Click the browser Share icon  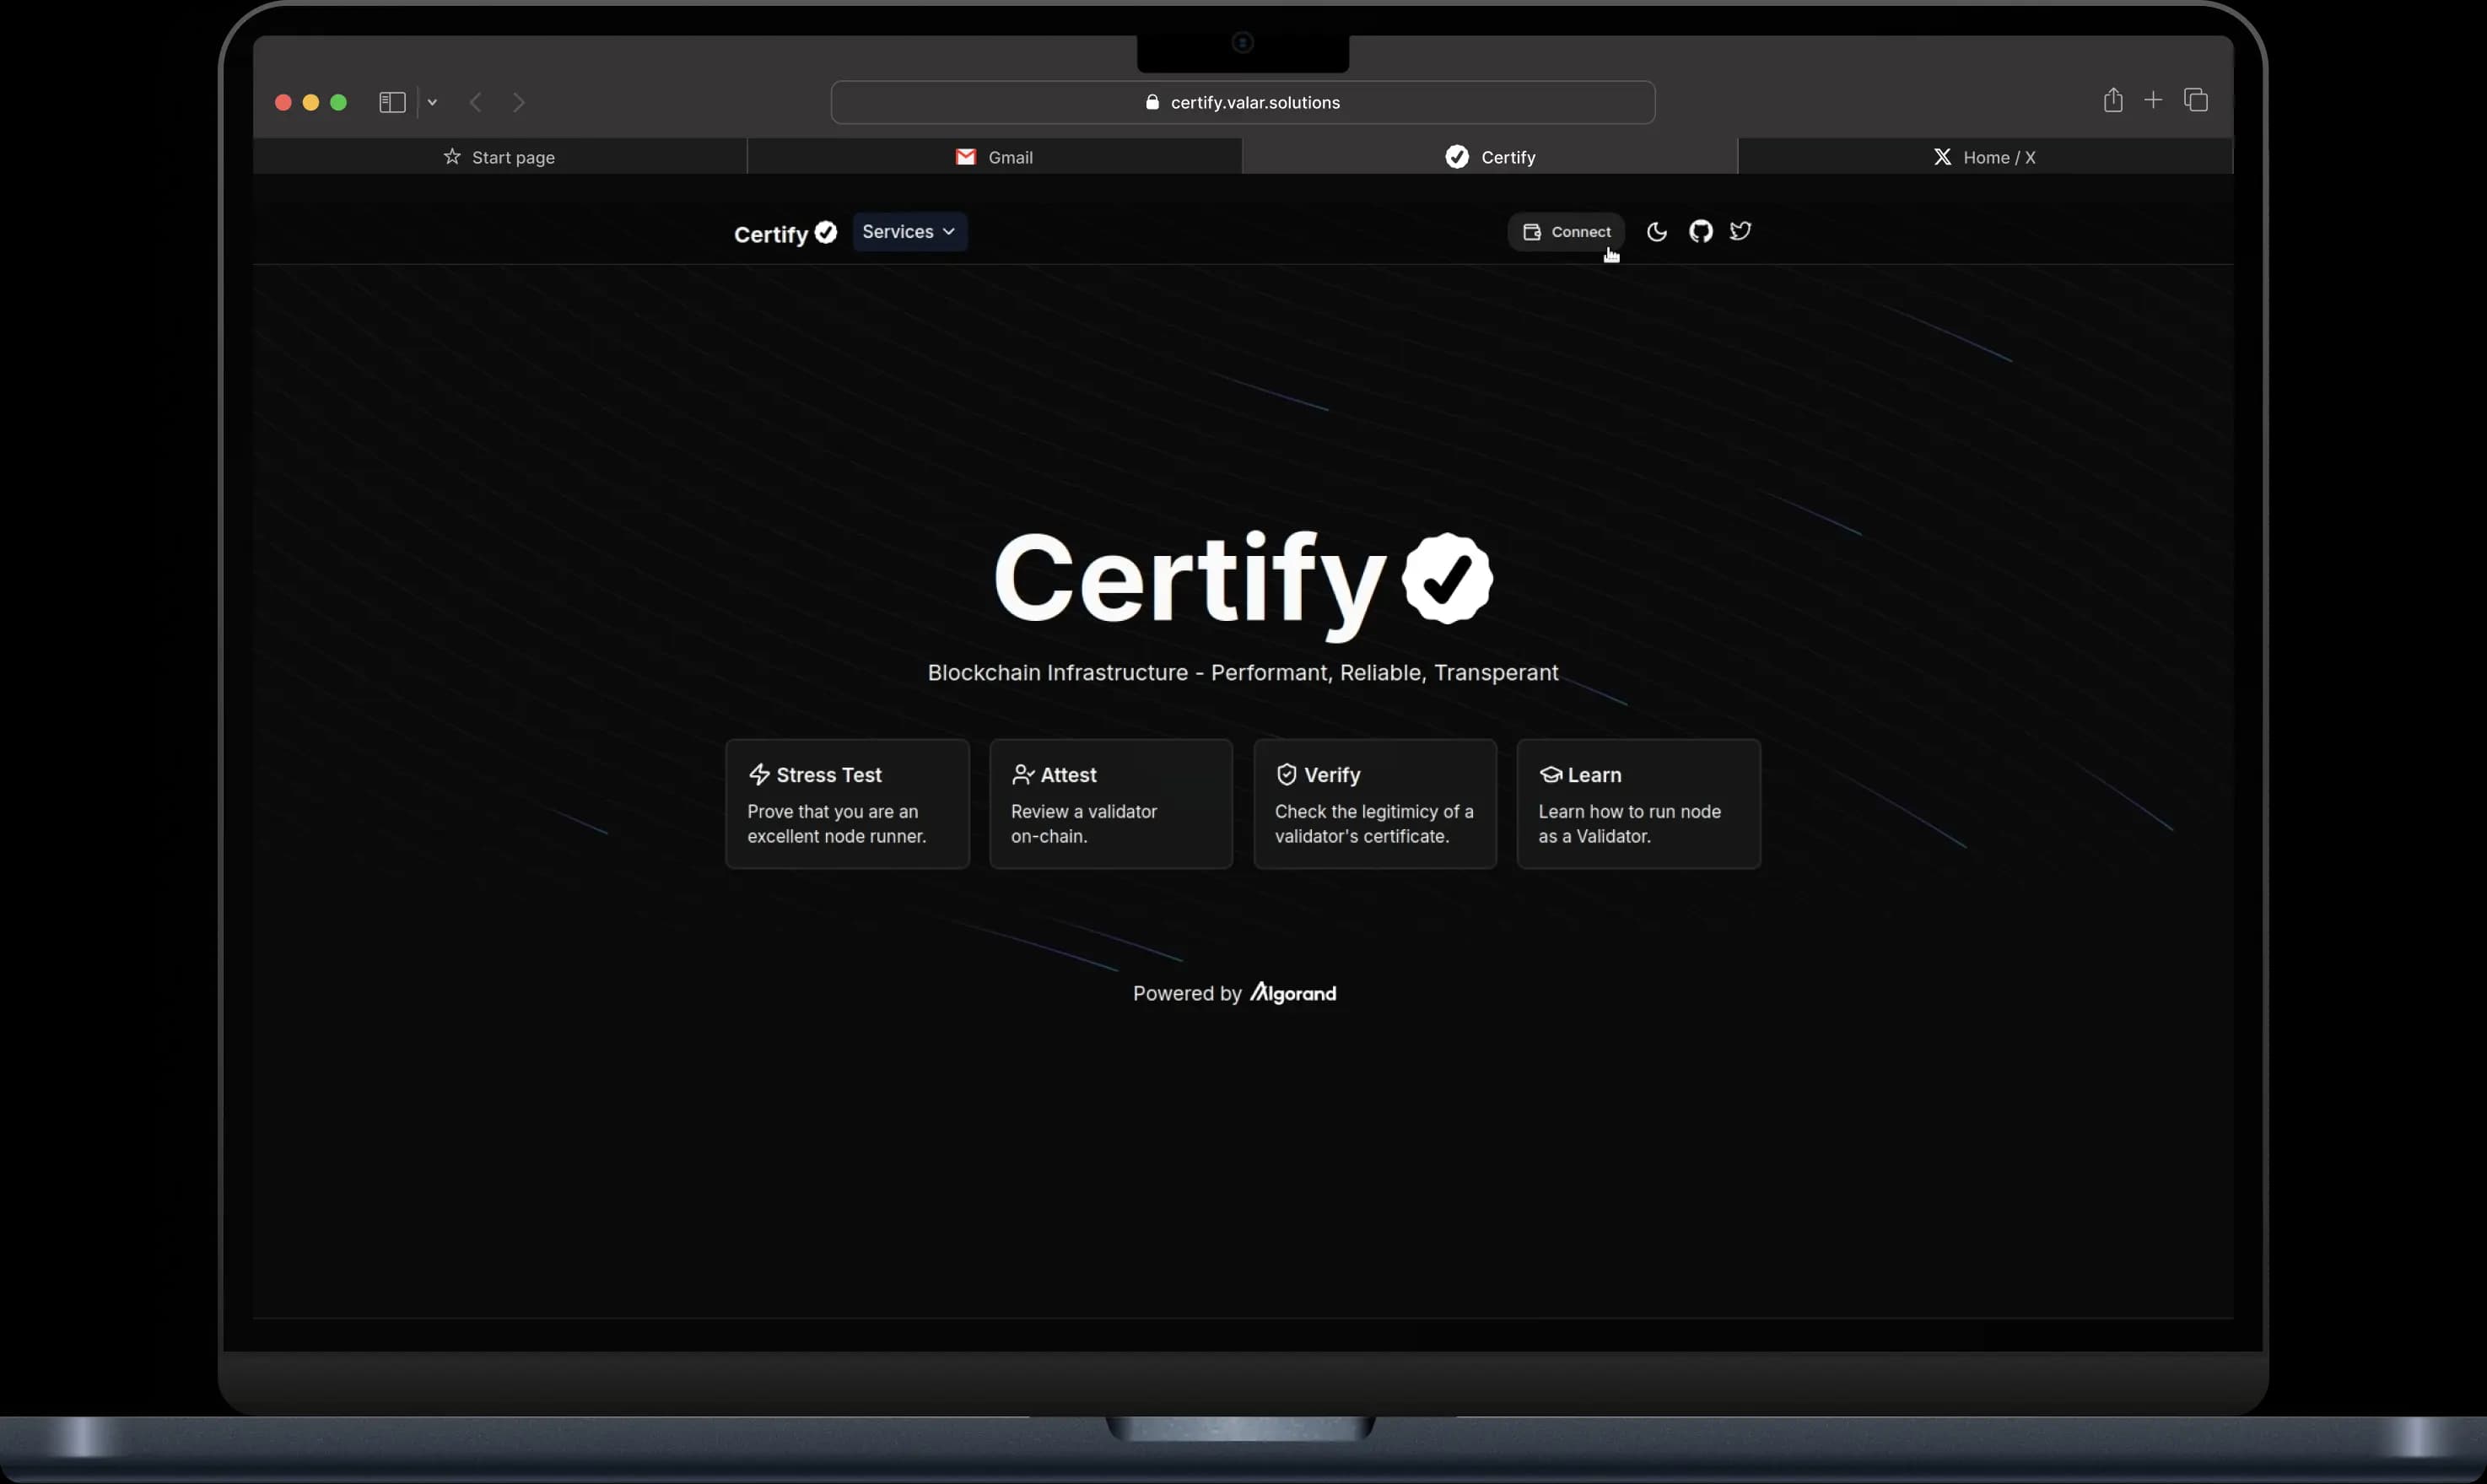click(x=2113, y=100)
